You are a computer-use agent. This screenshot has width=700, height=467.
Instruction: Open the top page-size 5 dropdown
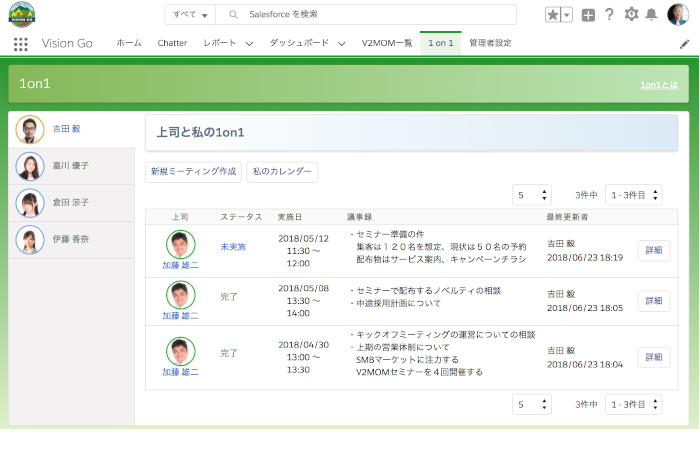click(532, 195)
